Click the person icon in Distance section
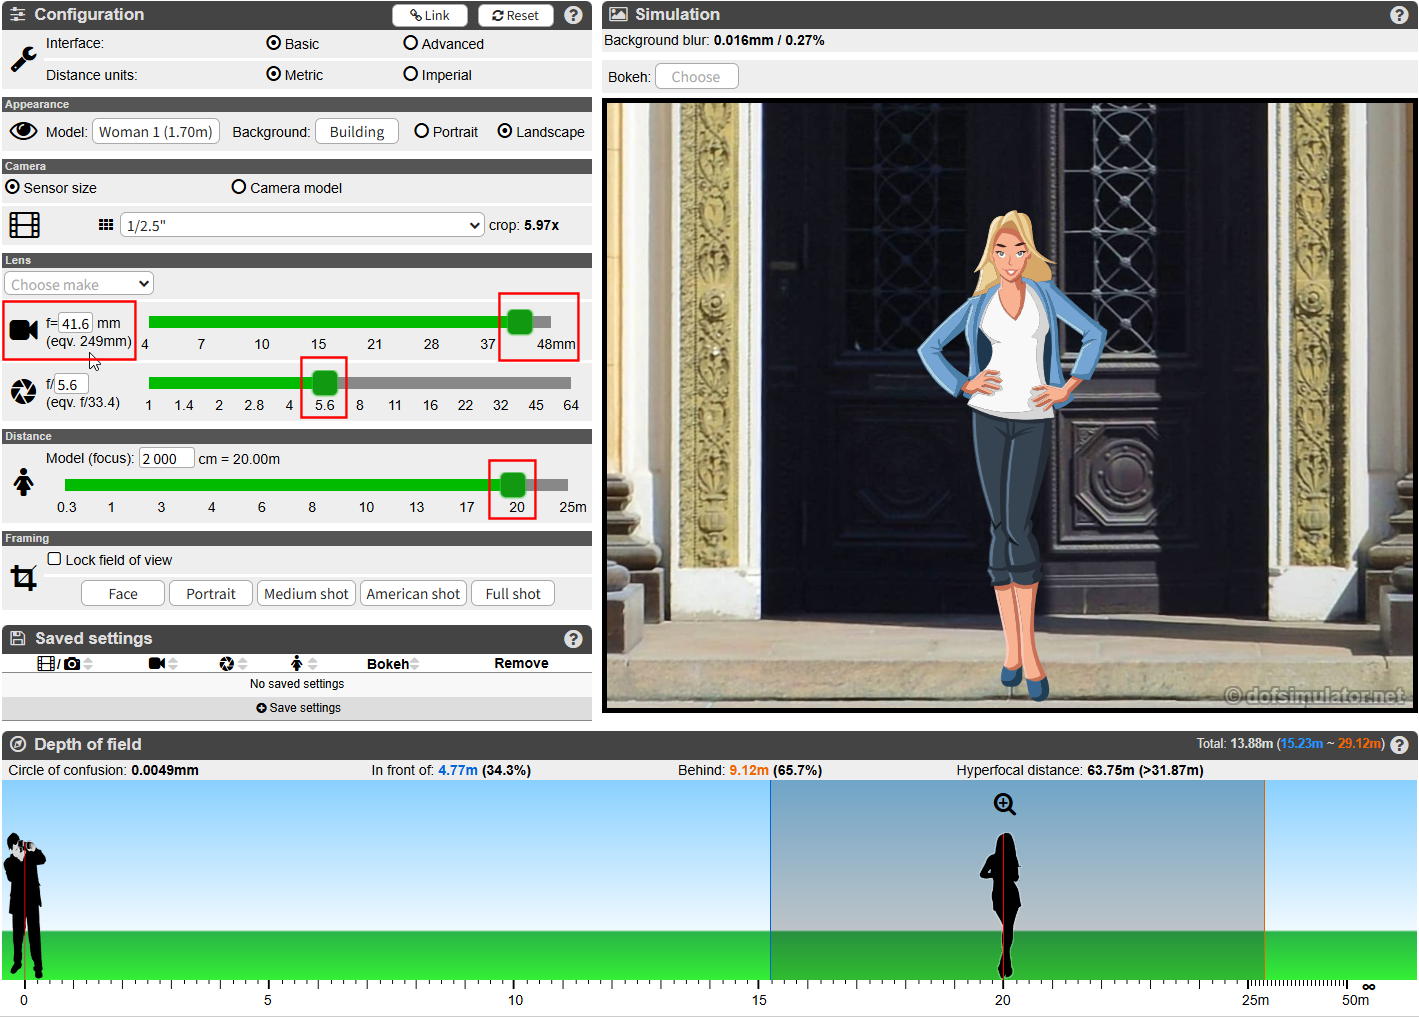Viewport: 1419px width, 1017px height. coord(24,482)
